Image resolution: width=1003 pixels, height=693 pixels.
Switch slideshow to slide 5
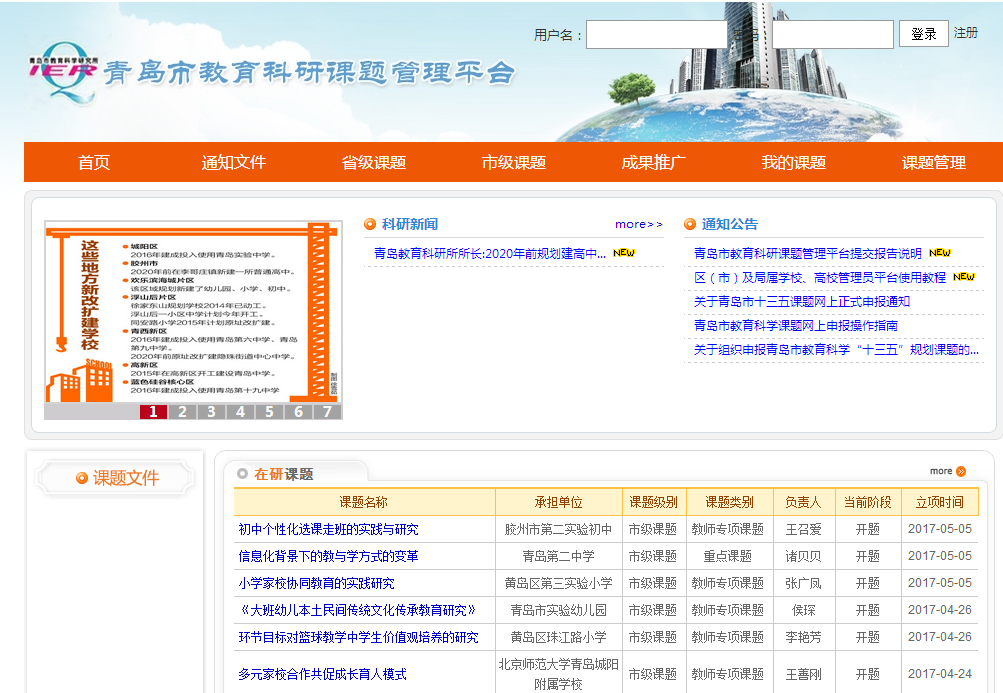click(x=269, y=411)
